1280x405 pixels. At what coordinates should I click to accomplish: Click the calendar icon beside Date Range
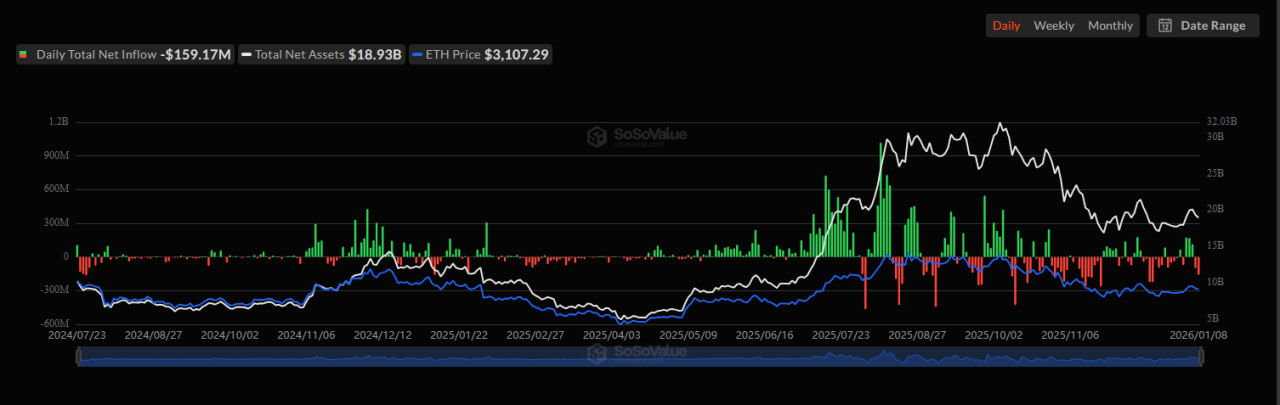(1165, 26)
